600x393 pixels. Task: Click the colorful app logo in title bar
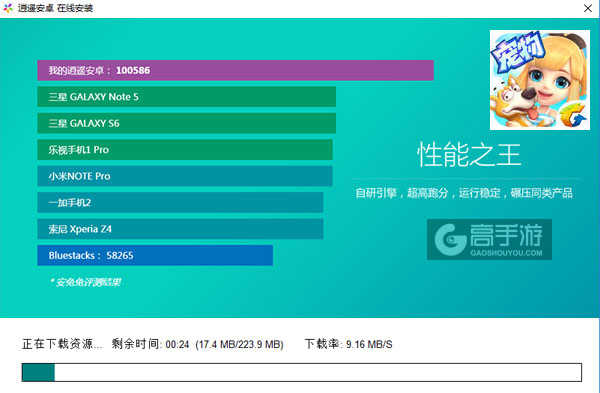pos(8,8)
